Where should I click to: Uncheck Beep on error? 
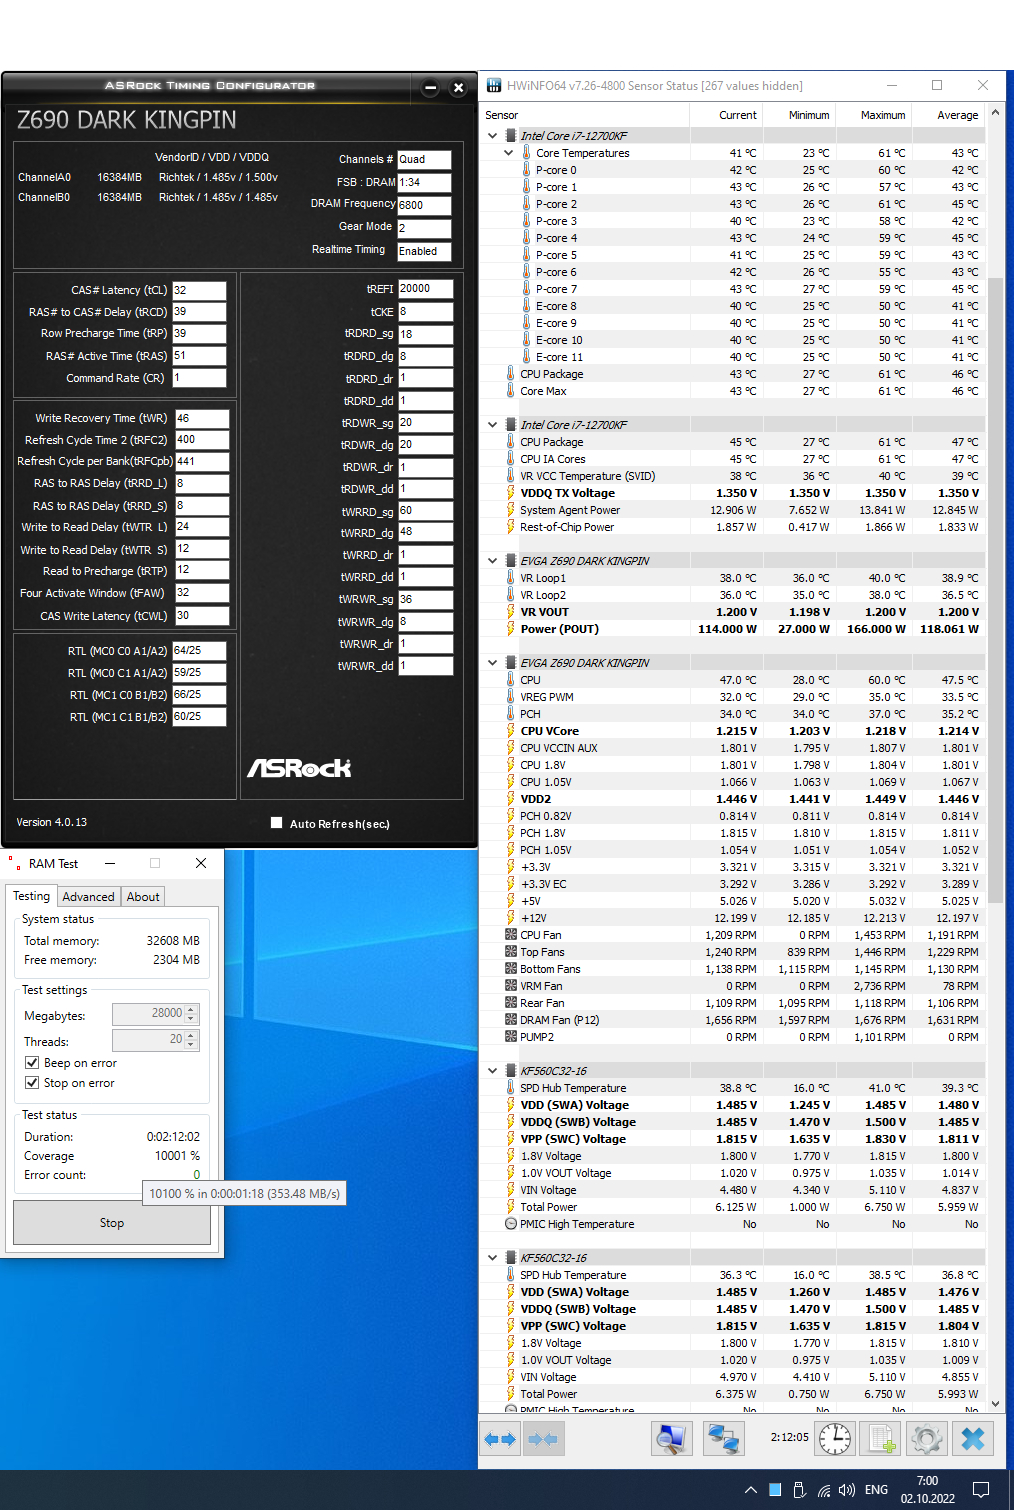pos(32,1063)
